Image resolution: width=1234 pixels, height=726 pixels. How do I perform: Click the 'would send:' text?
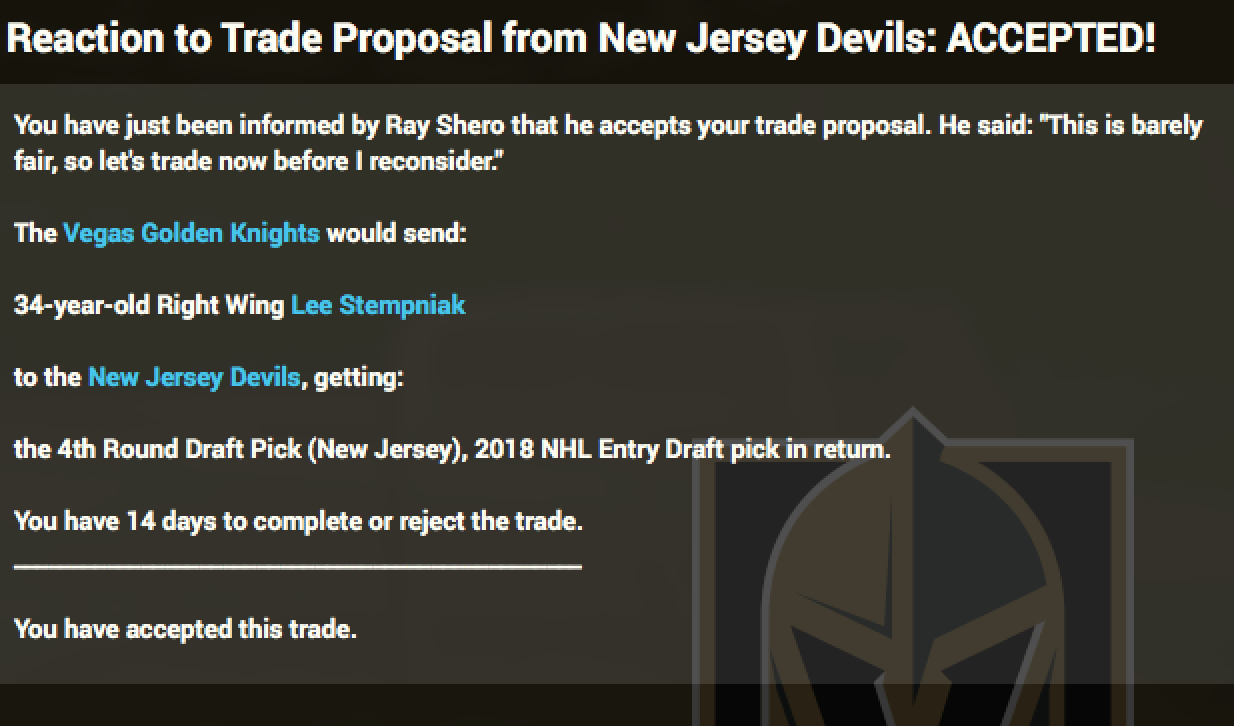tap(396, 233)
